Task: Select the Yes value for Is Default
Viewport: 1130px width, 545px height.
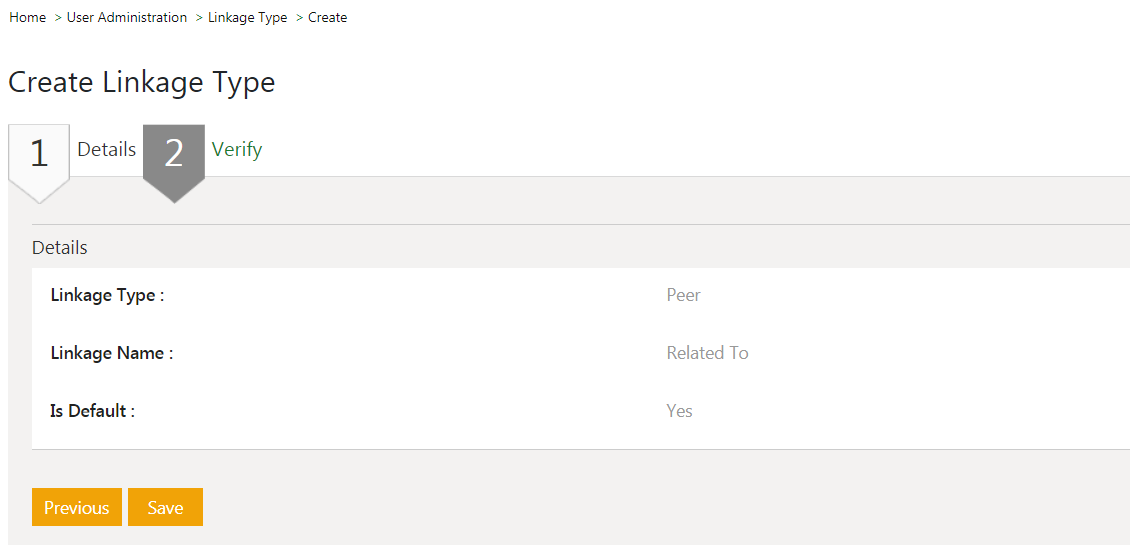Action: coord(679,412)
